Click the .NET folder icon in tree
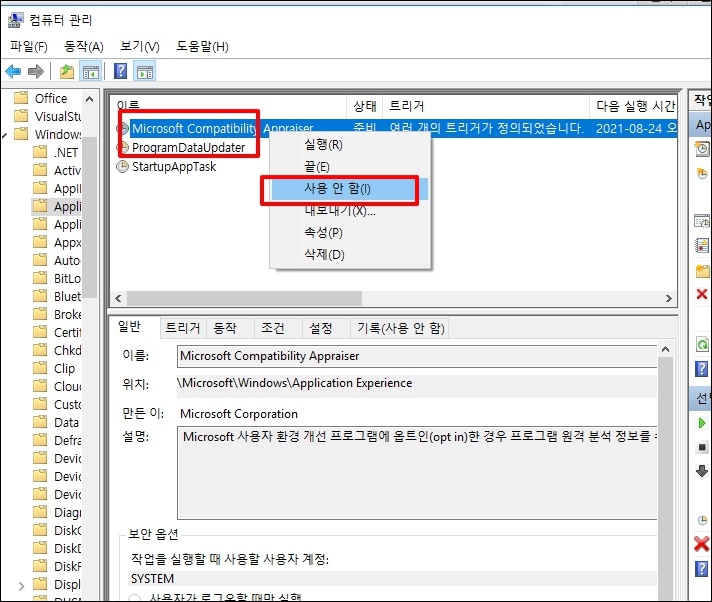The image size is (712, 602). (x=40, y=152)
